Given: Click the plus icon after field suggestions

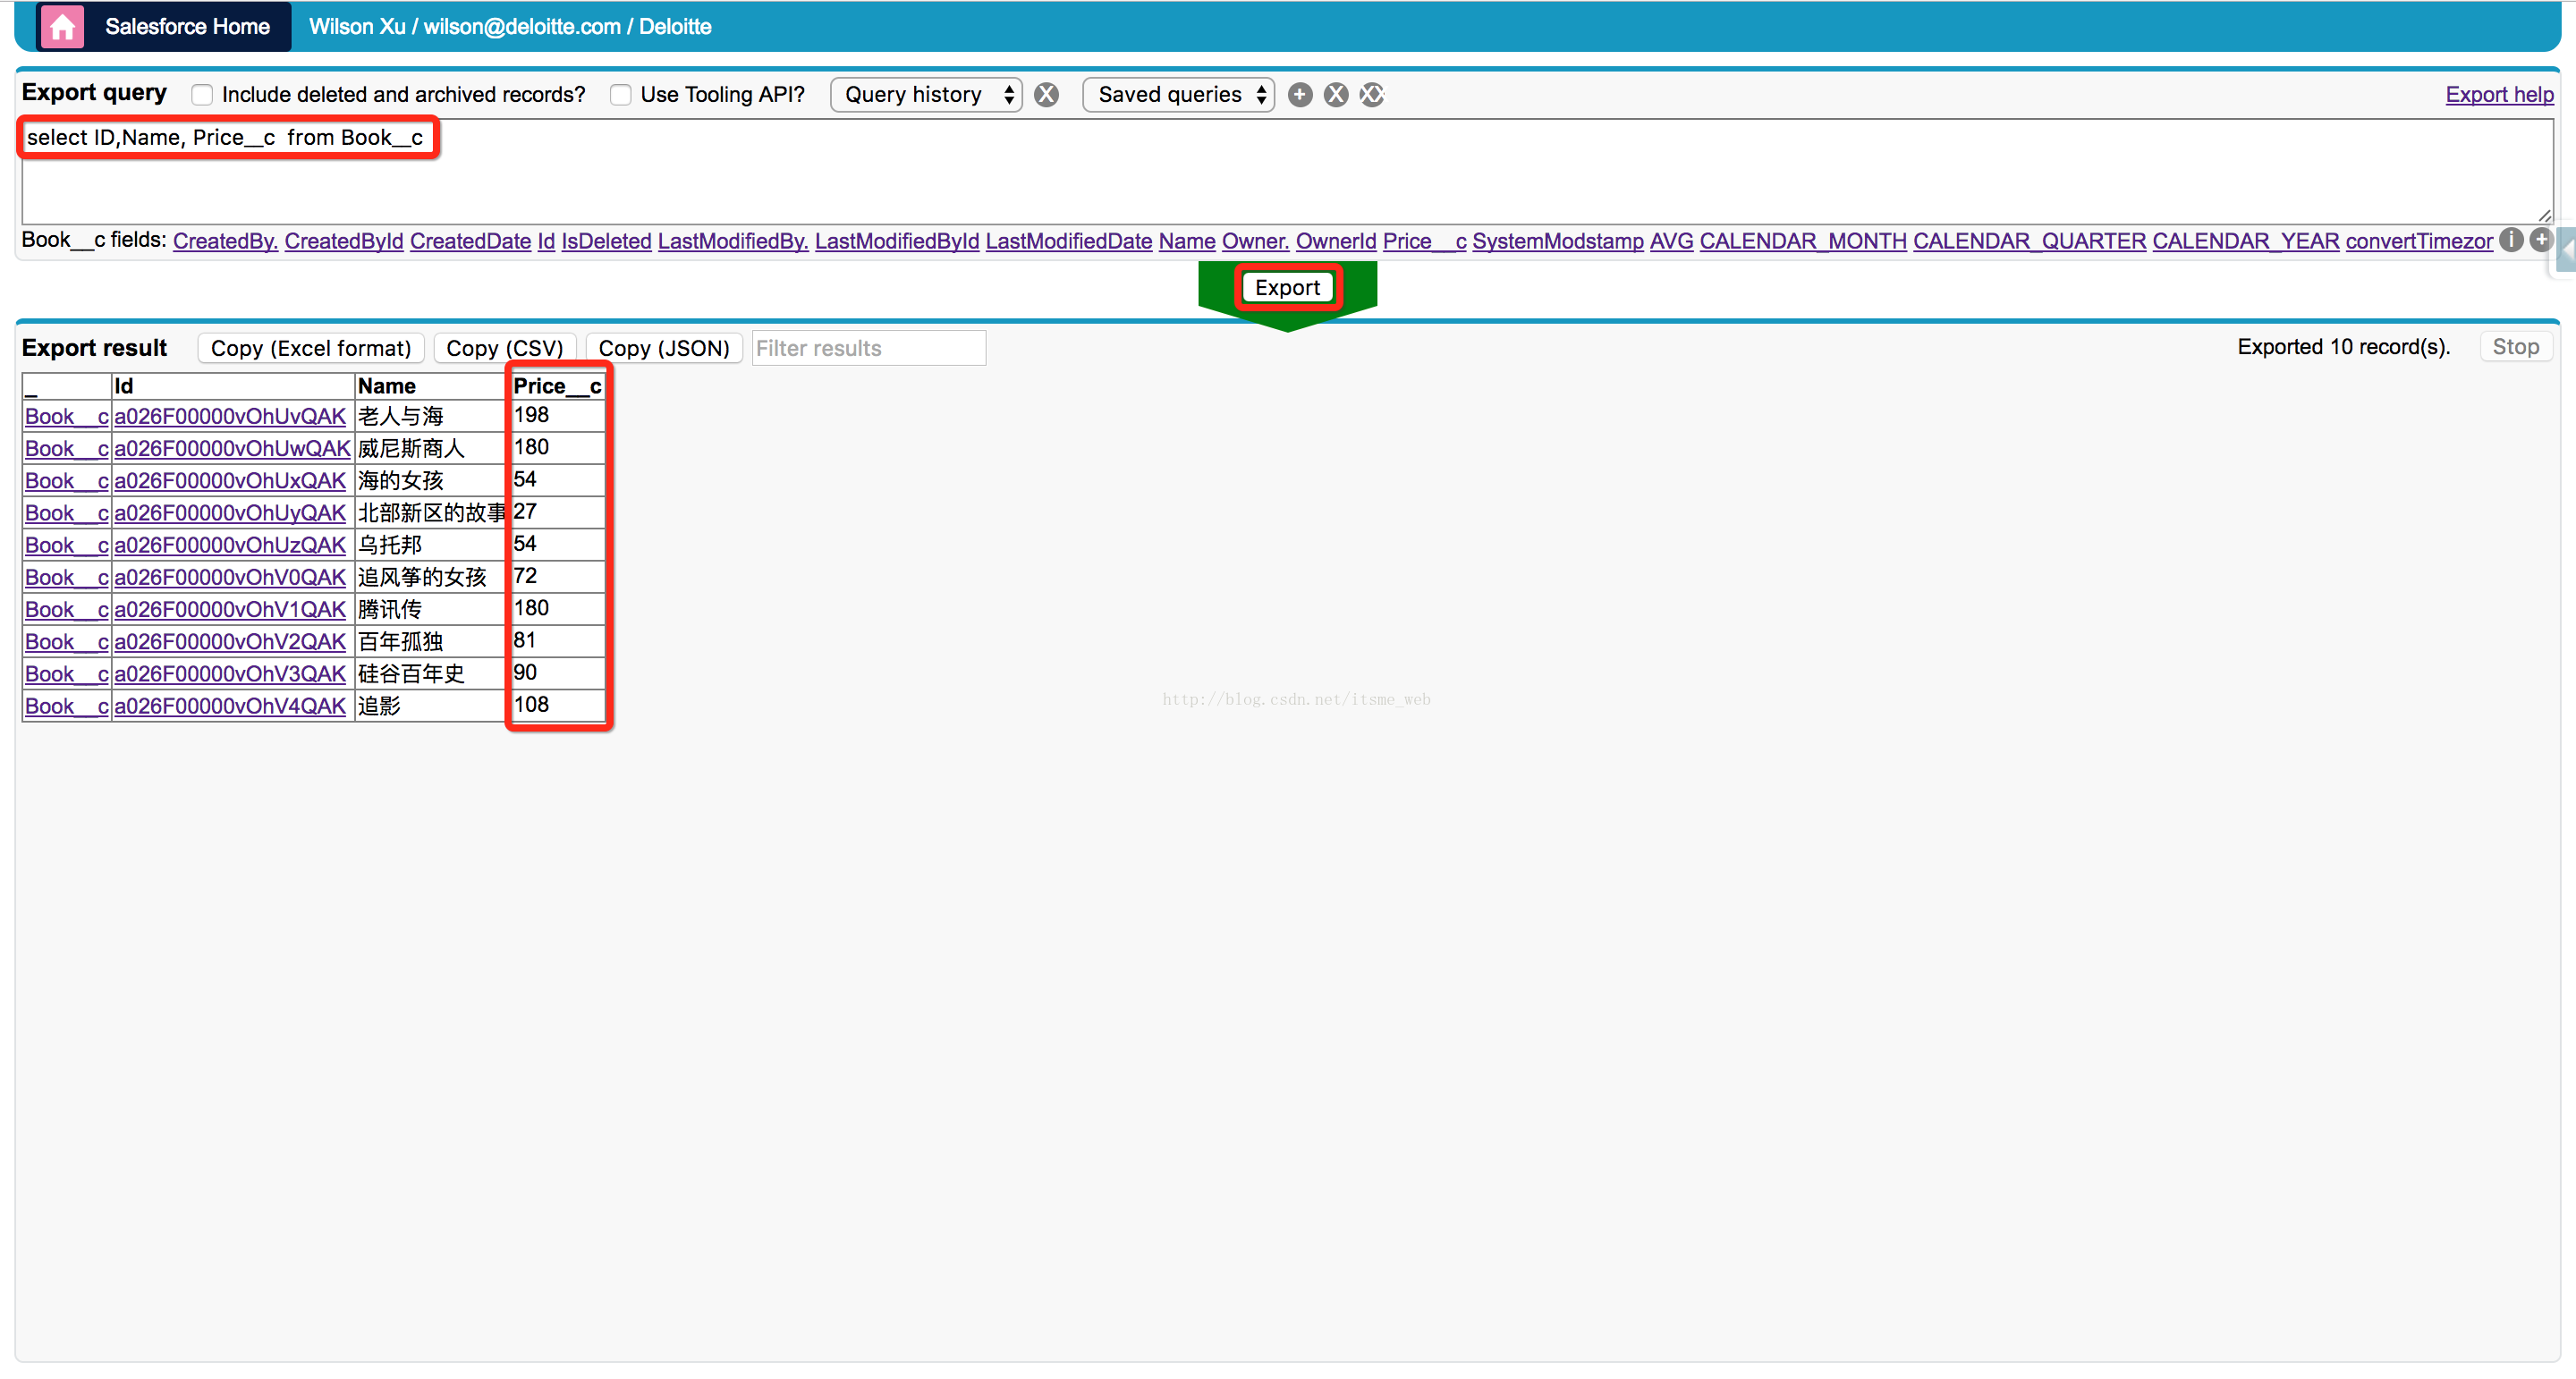Looking at the screenshot, I should point(2540,240).
